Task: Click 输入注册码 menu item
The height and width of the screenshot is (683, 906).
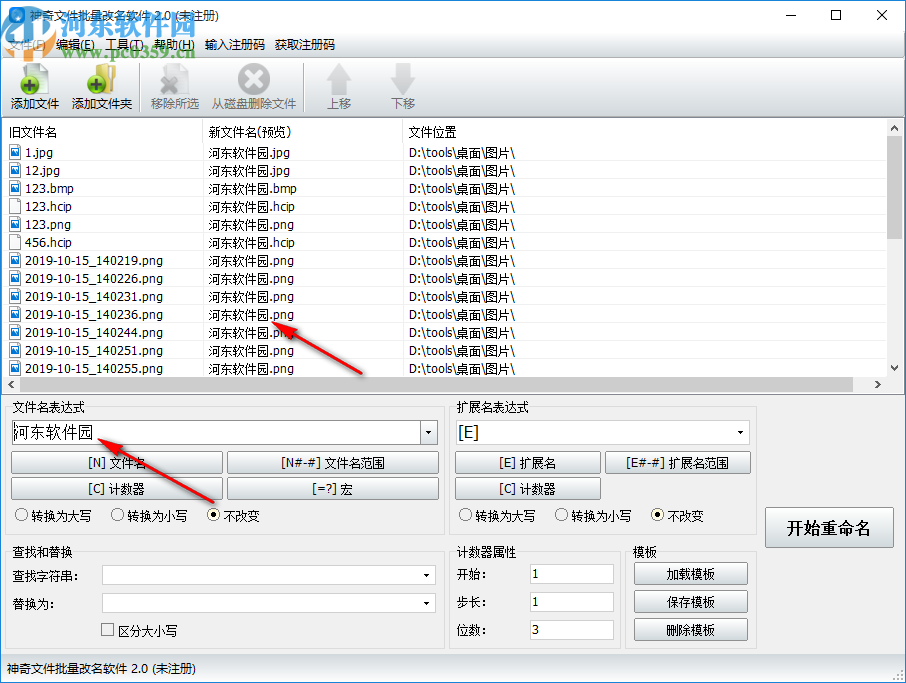Action: pos(235,44)
